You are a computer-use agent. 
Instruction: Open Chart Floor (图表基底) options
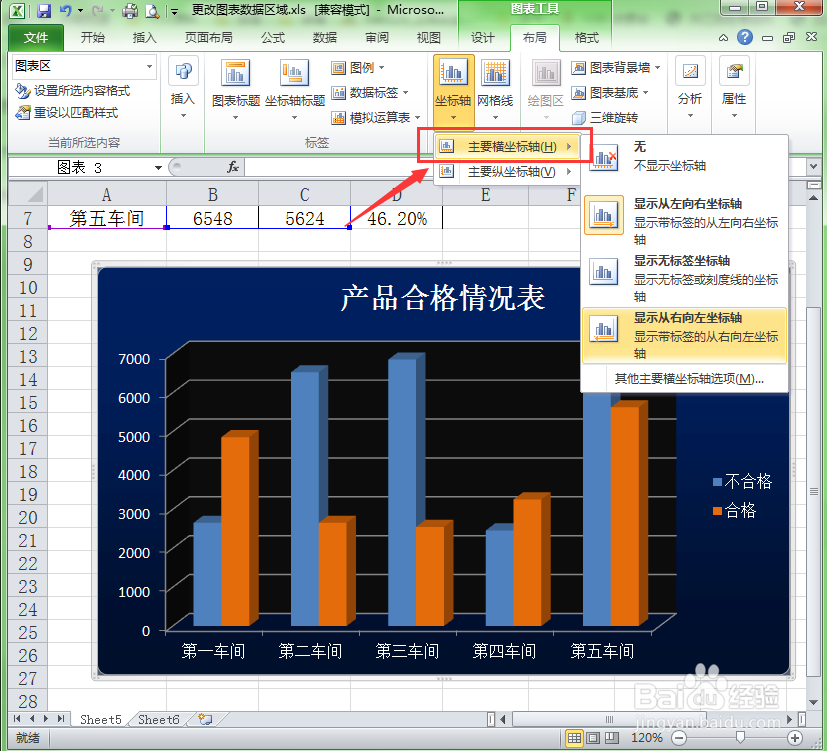tap(610, 93)
